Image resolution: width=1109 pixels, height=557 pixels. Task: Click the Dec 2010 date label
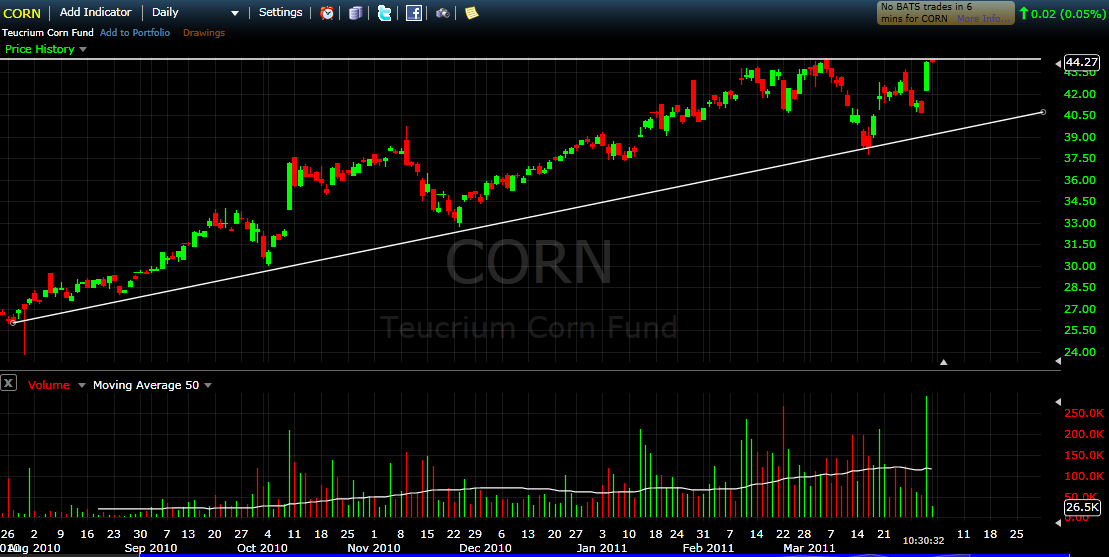pos(485,548)
